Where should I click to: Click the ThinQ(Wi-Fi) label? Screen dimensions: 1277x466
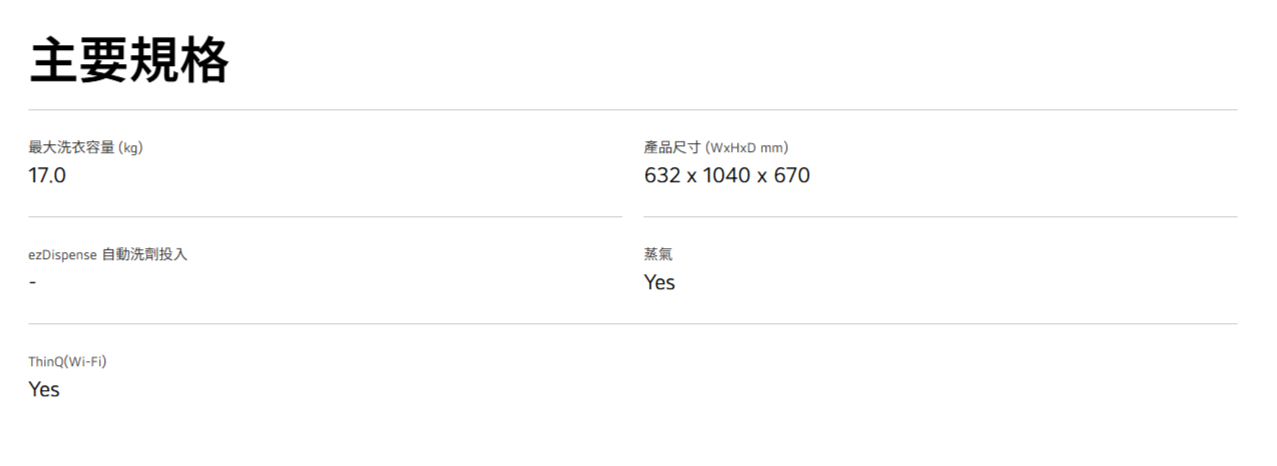tap(67, 362)
